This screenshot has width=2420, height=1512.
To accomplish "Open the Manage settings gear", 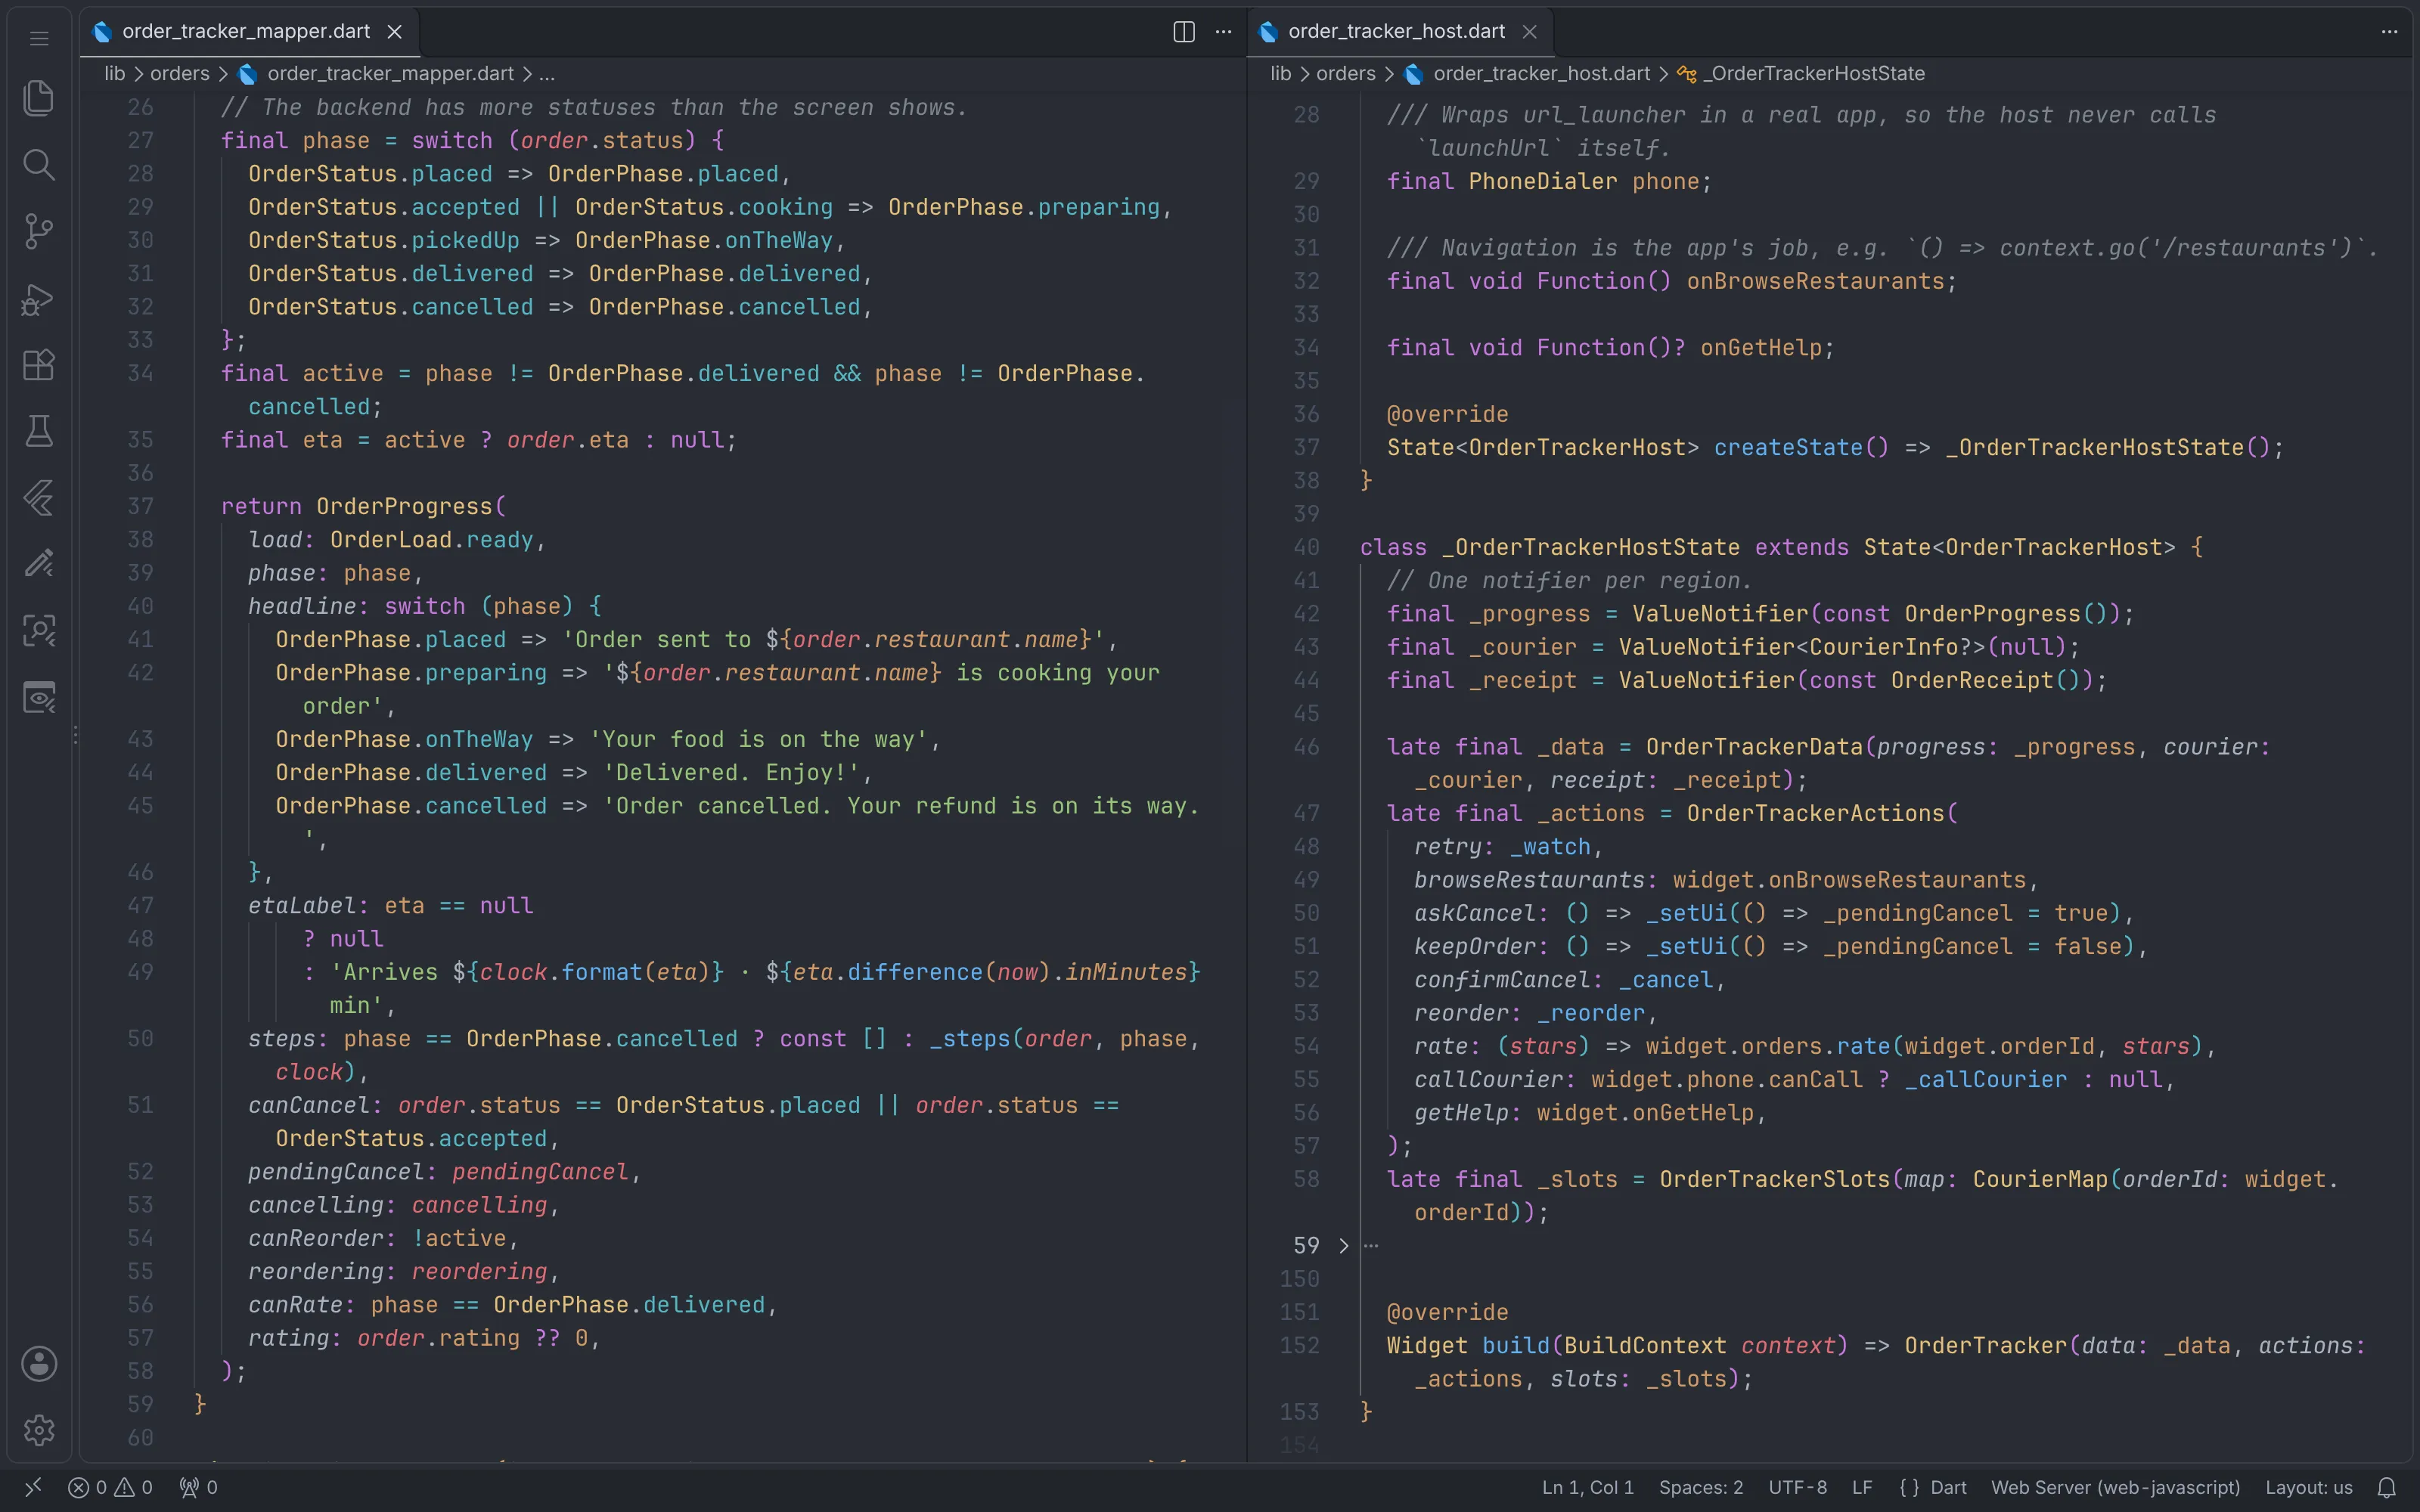I will [39, 1430].
